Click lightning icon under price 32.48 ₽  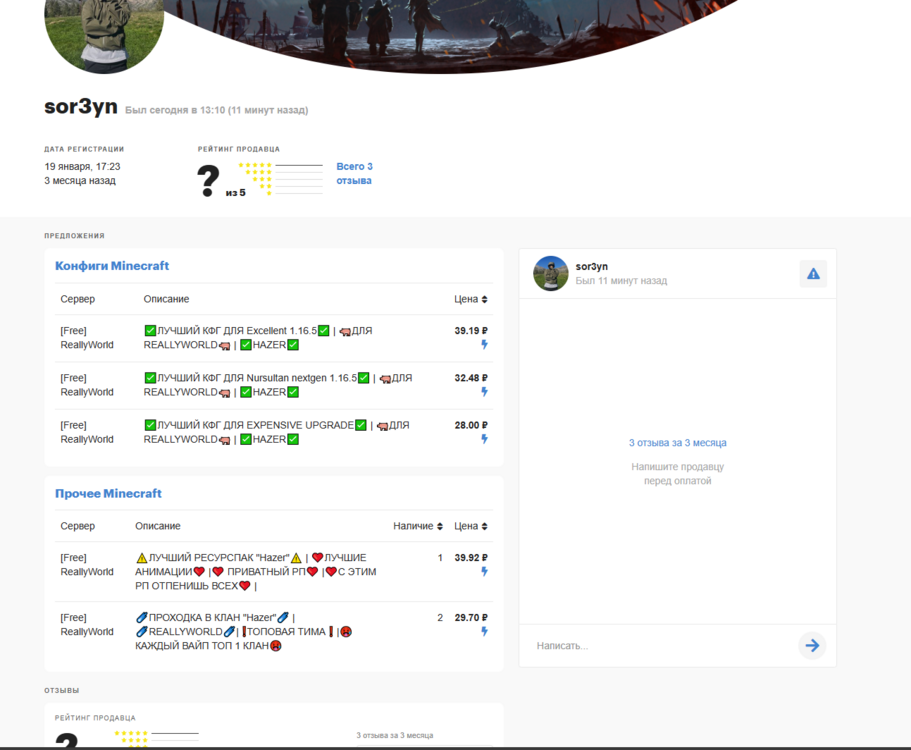pyautogui.click(x=484, y=392)
